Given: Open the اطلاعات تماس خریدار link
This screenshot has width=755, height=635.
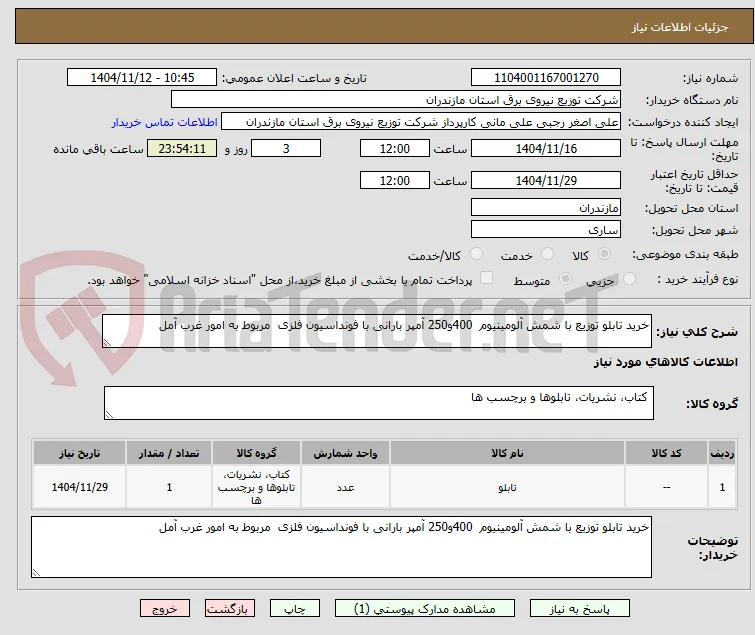Looking at the screenshot, I should tap(165, 122).
